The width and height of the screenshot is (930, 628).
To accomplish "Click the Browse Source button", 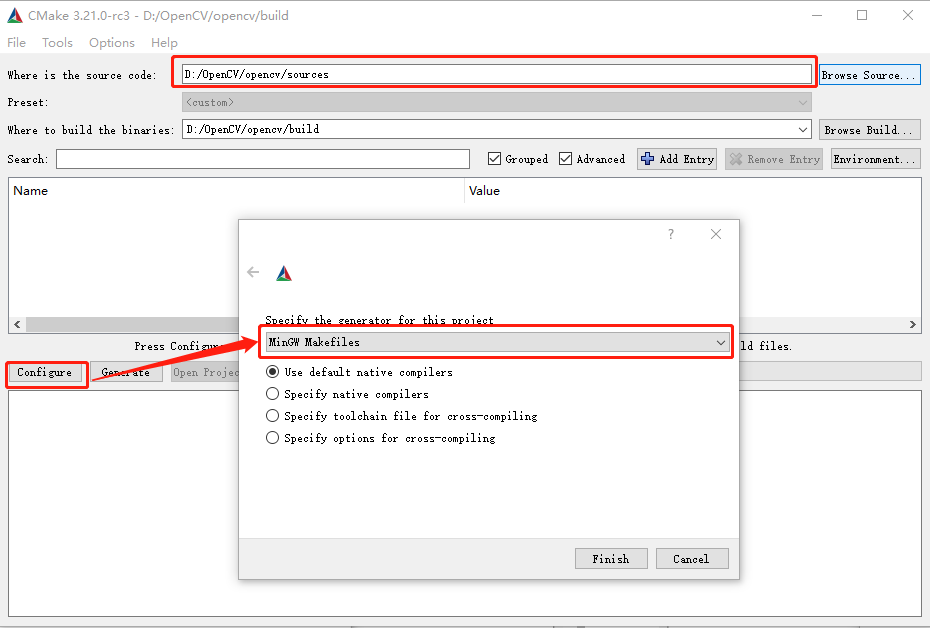I will 869,74.
